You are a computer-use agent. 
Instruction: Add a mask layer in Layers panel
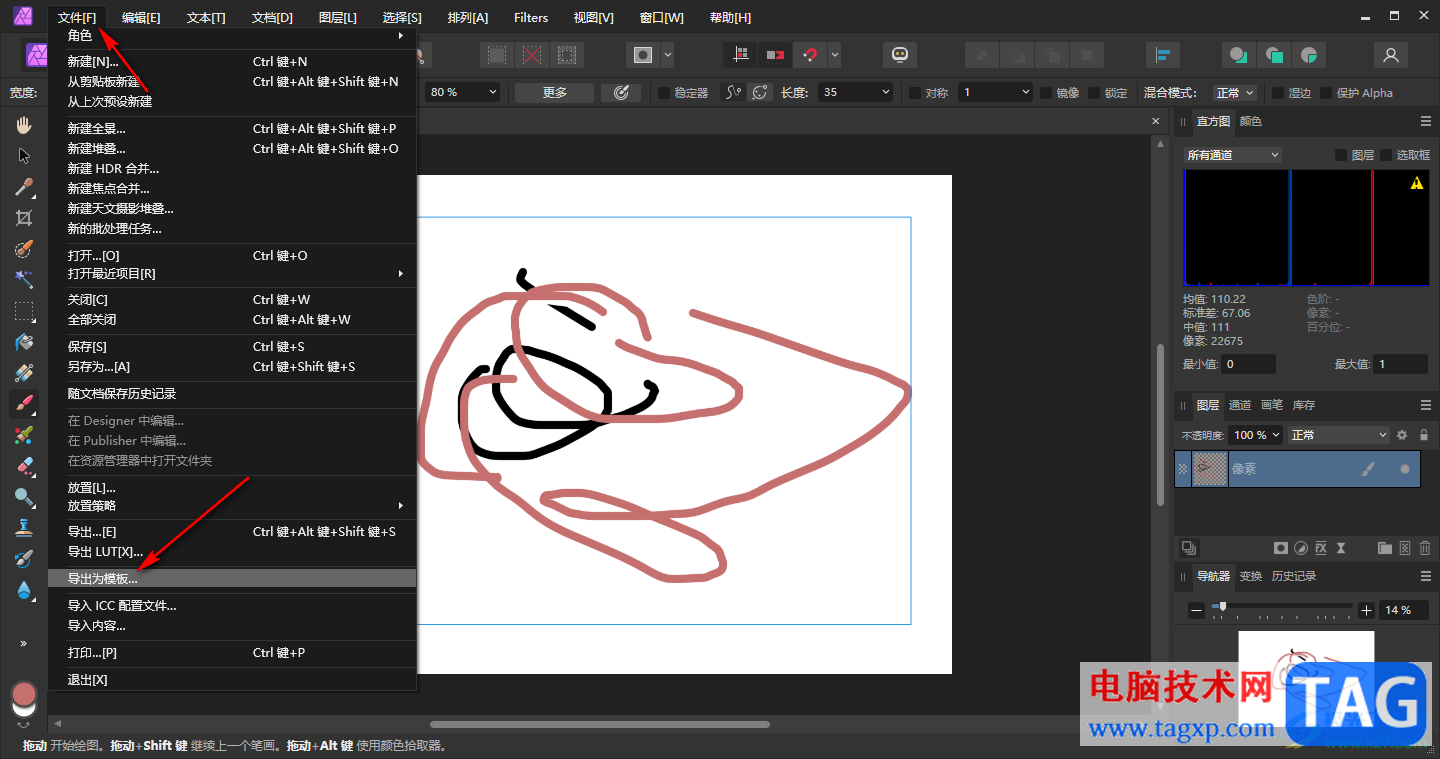pos(1279,548)
